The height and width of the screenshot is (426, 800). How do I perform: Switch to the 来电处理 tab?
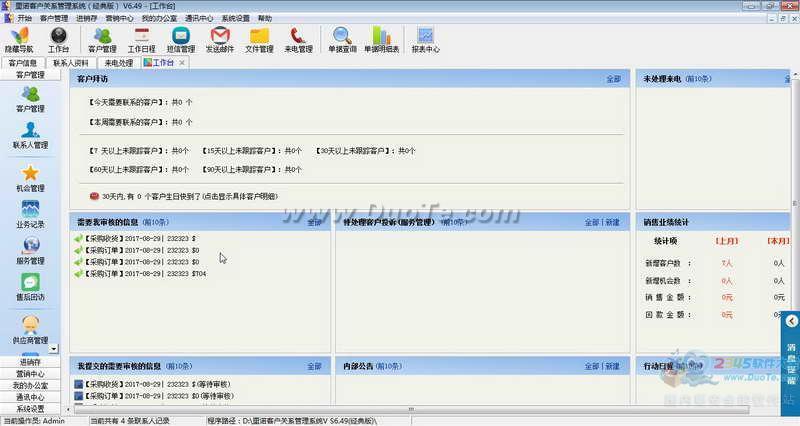118,63
